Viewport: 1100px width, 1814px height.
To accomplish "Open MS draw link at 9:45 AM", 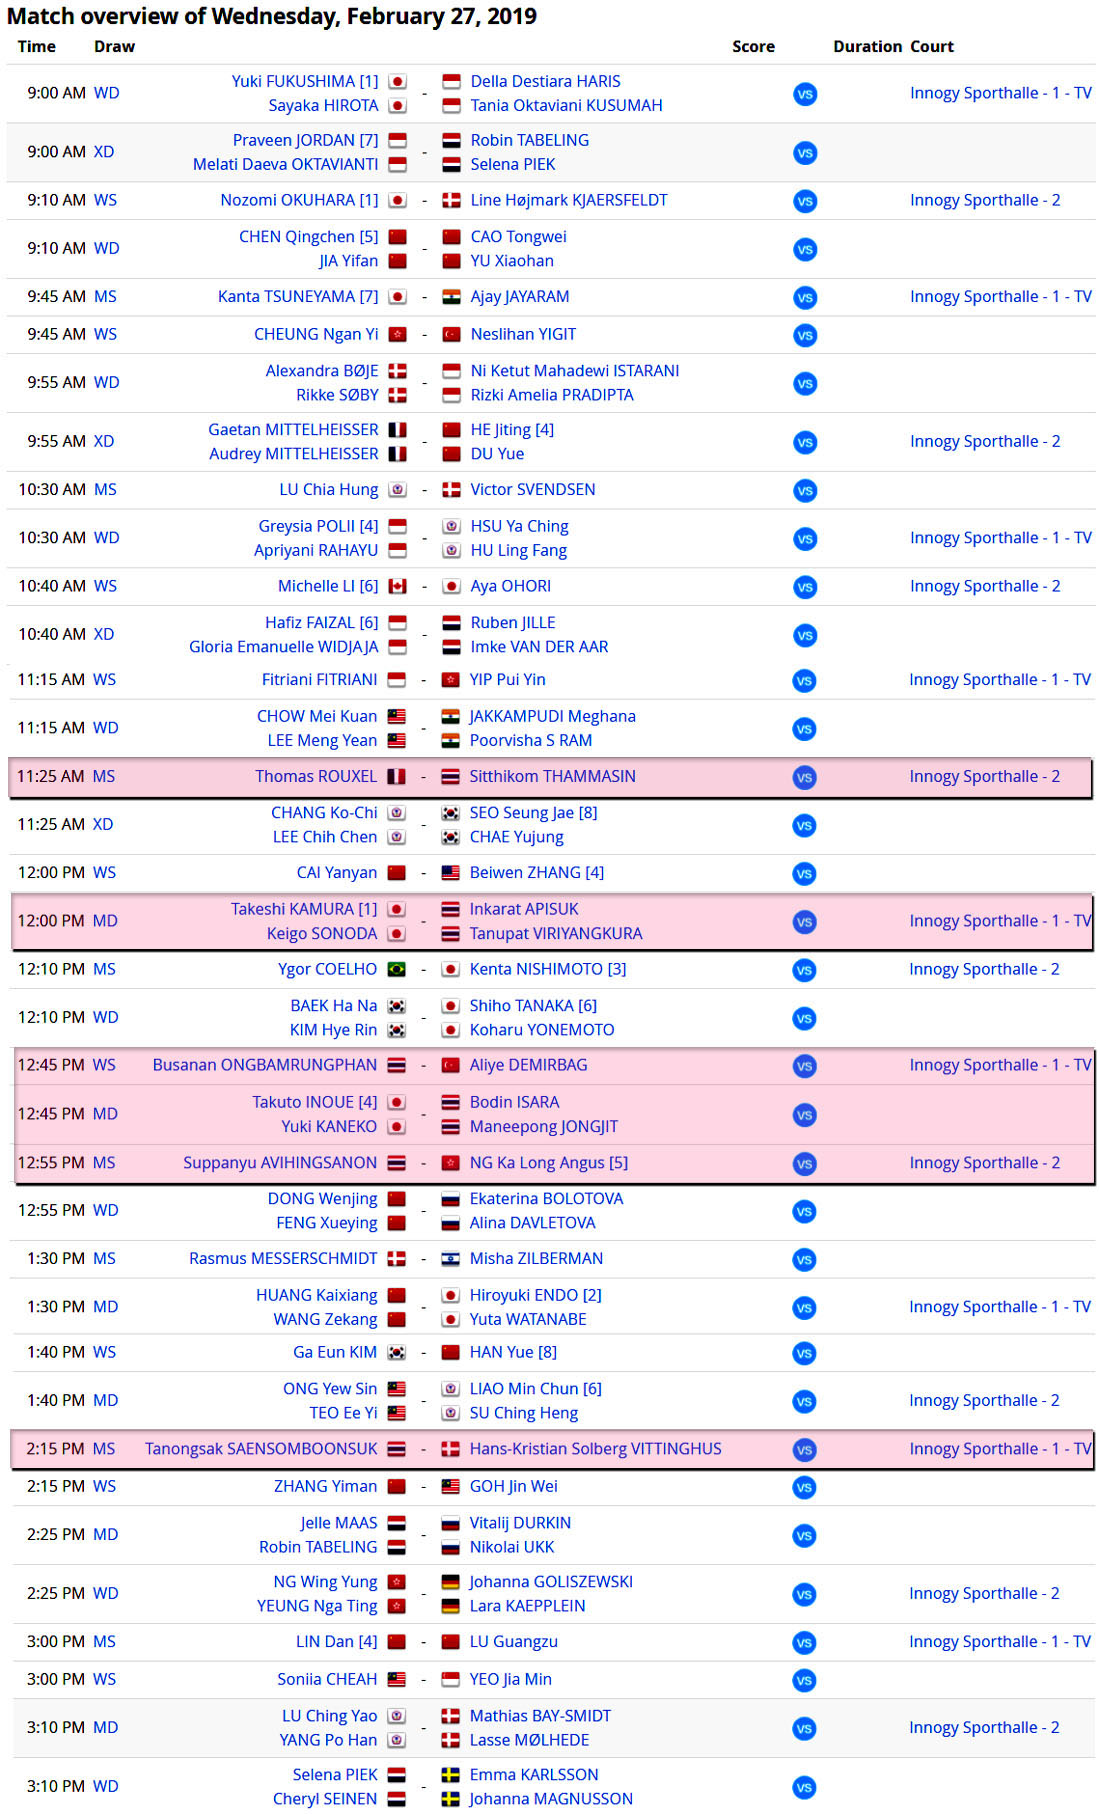I will coord(105,296).
